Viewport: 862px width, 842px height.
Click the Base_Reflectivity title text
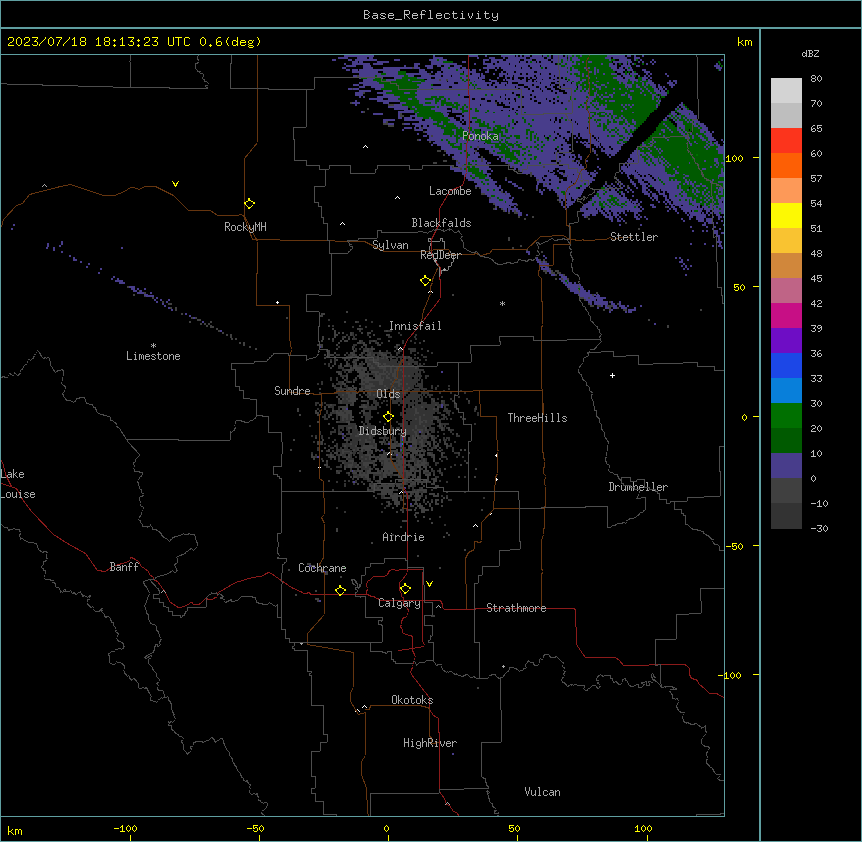(x=431, y=15)
